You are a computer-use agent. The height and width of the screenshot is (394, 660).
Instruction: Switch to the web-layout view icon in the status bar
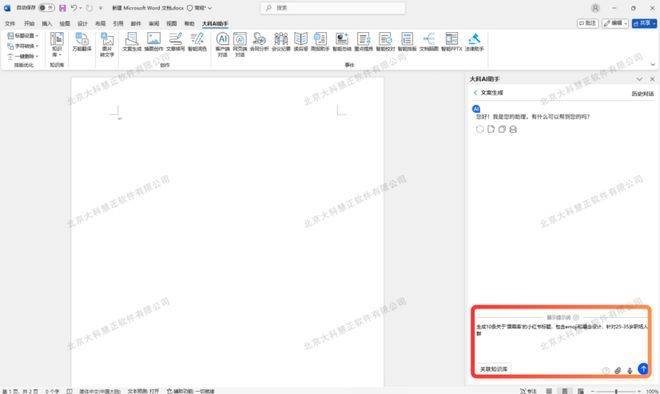(x=580, y=391)
